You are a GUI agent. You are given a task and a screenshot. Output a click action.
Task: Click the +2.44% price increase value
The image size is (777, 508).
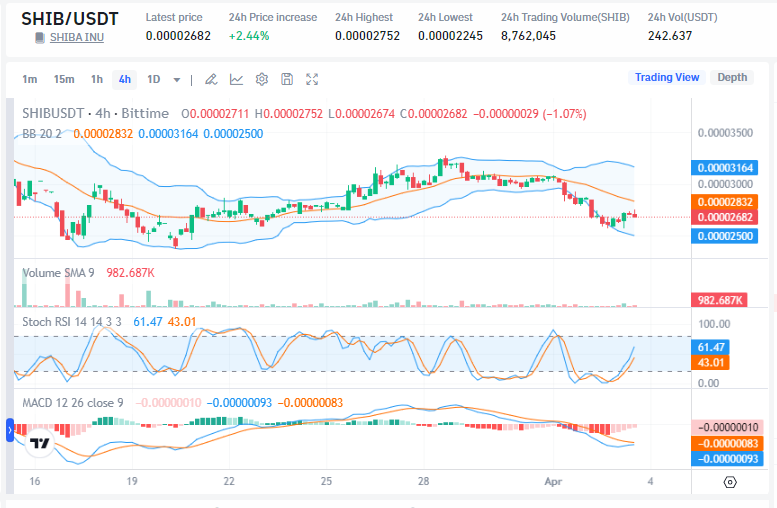249,36
